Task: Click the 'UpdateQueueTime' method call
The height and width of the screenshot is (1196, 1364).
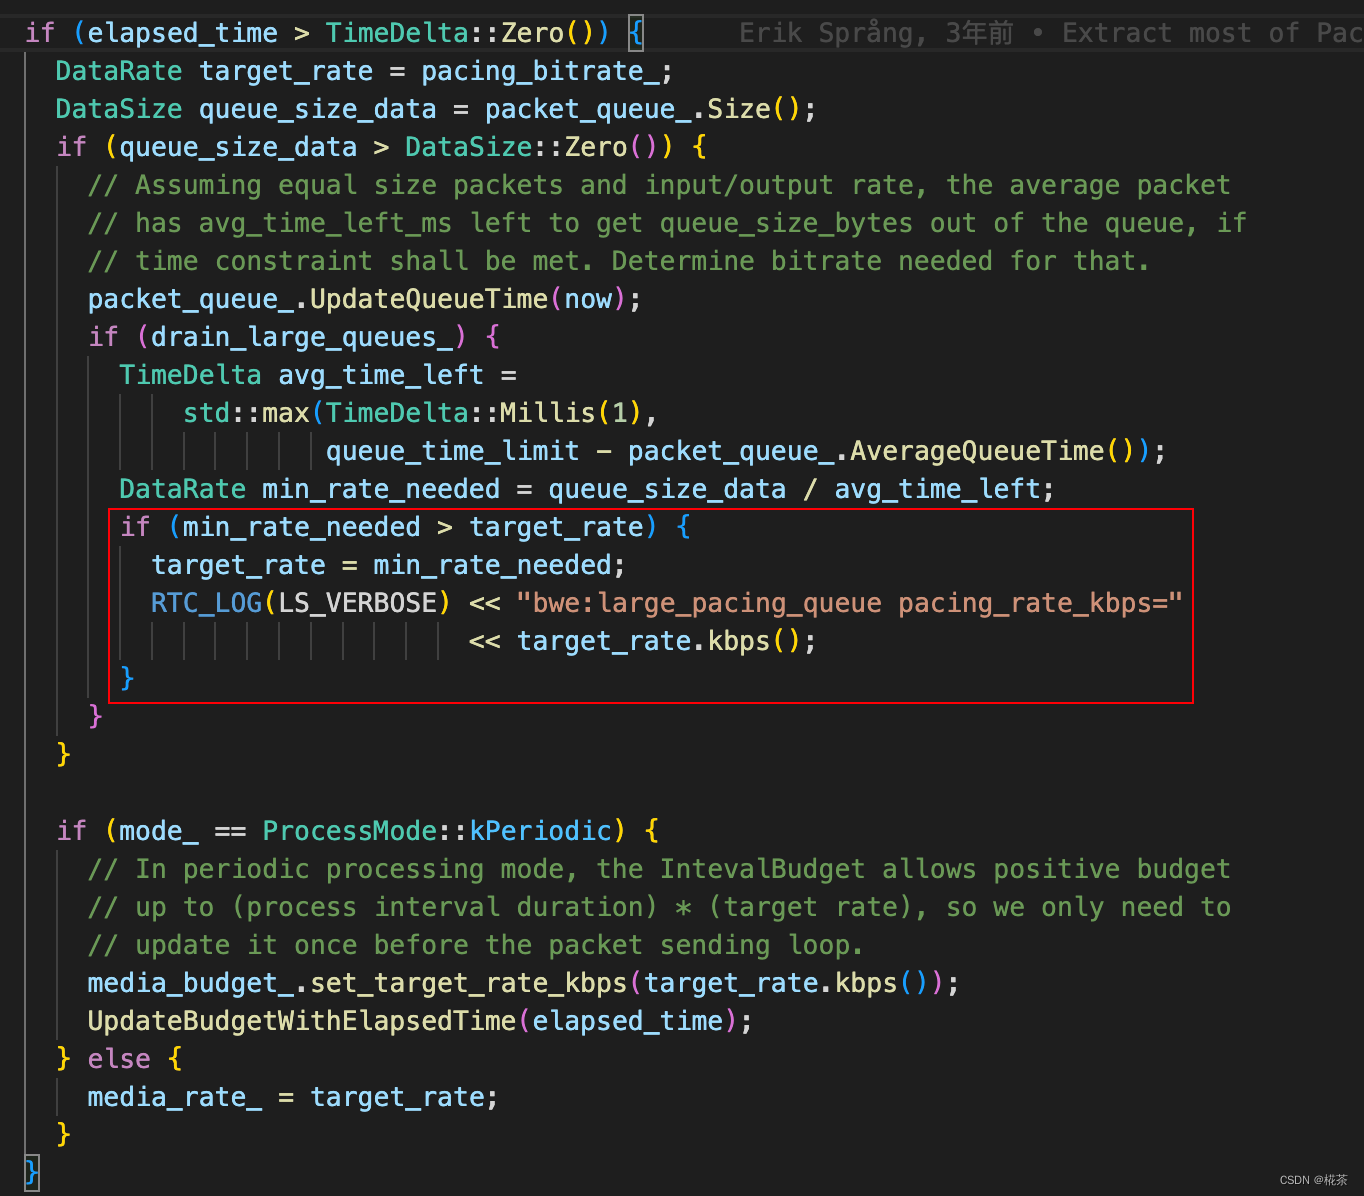Action: pyautogui.click(x=428, y=299)
